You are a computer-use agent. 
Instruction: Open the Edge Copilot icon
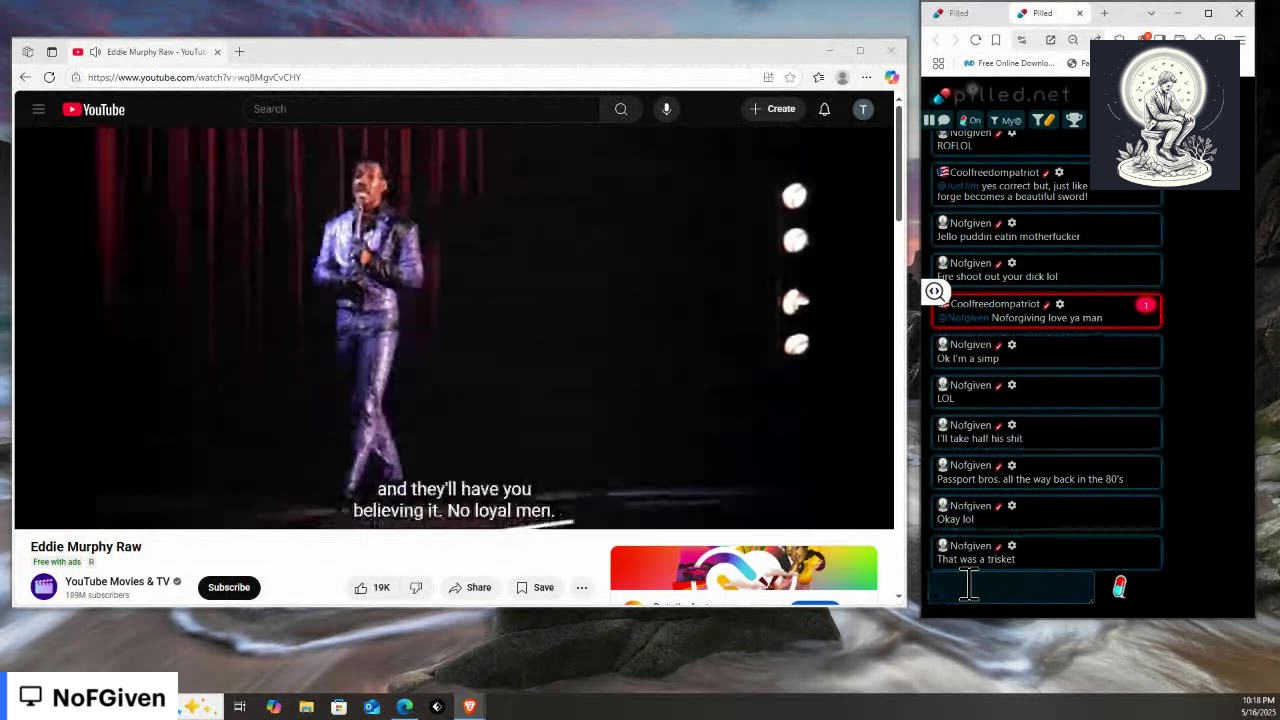coord(891,77)
